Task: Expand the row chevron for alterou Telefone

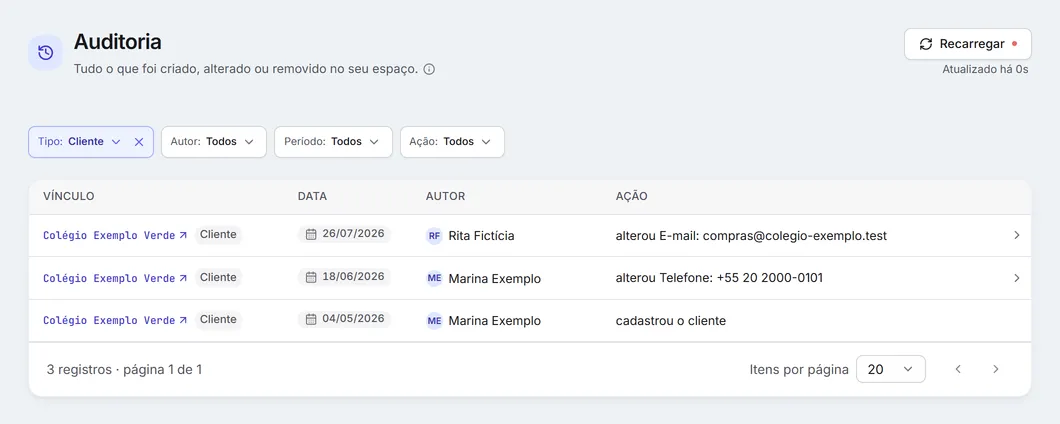Action: 1017,278
